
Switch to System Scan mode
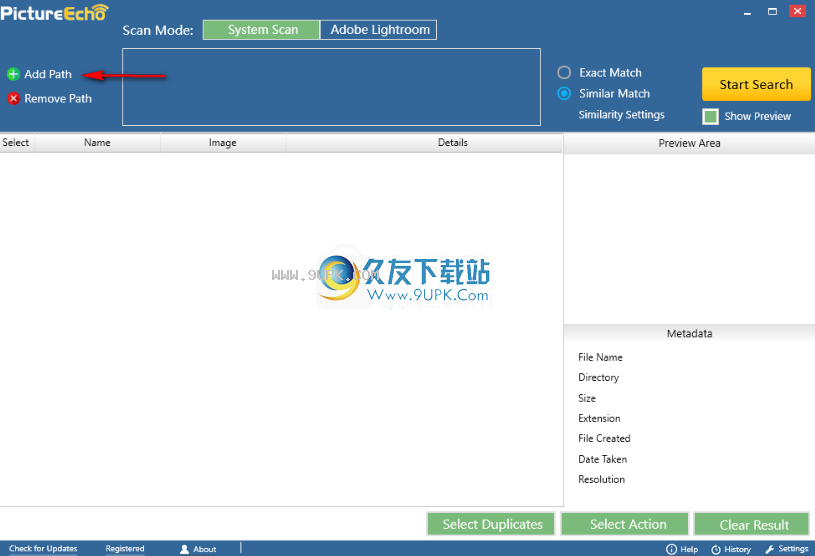(261, 30)
